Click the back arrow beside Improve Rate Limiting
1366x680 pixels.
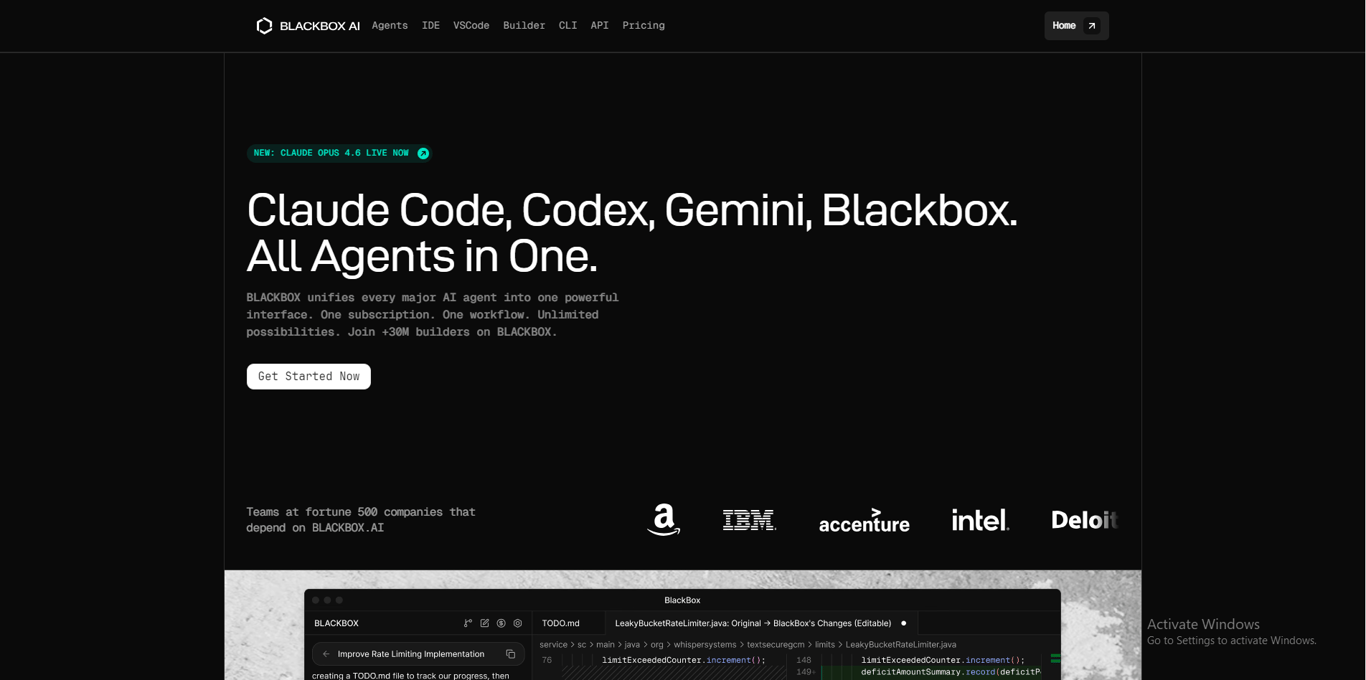click(326, 654)
